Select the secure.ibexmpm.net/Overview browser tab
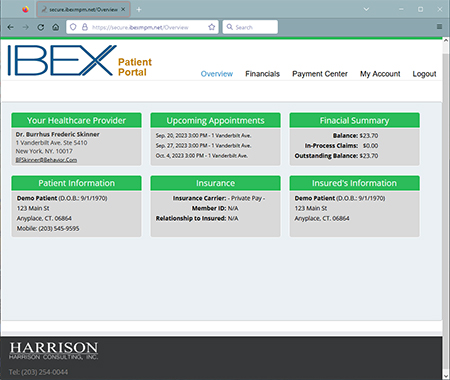The height and width of the screenshot is (380, 450). (x=83, y=10)
